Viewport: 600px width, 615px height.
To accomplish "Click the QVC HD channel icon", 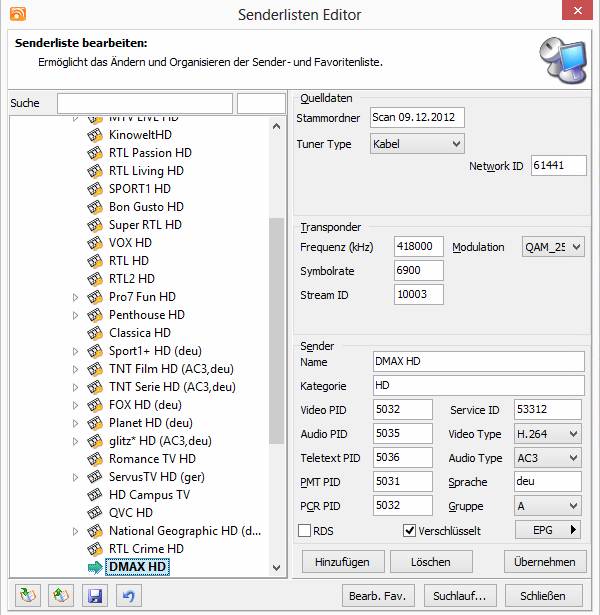I will coord(96,513).
